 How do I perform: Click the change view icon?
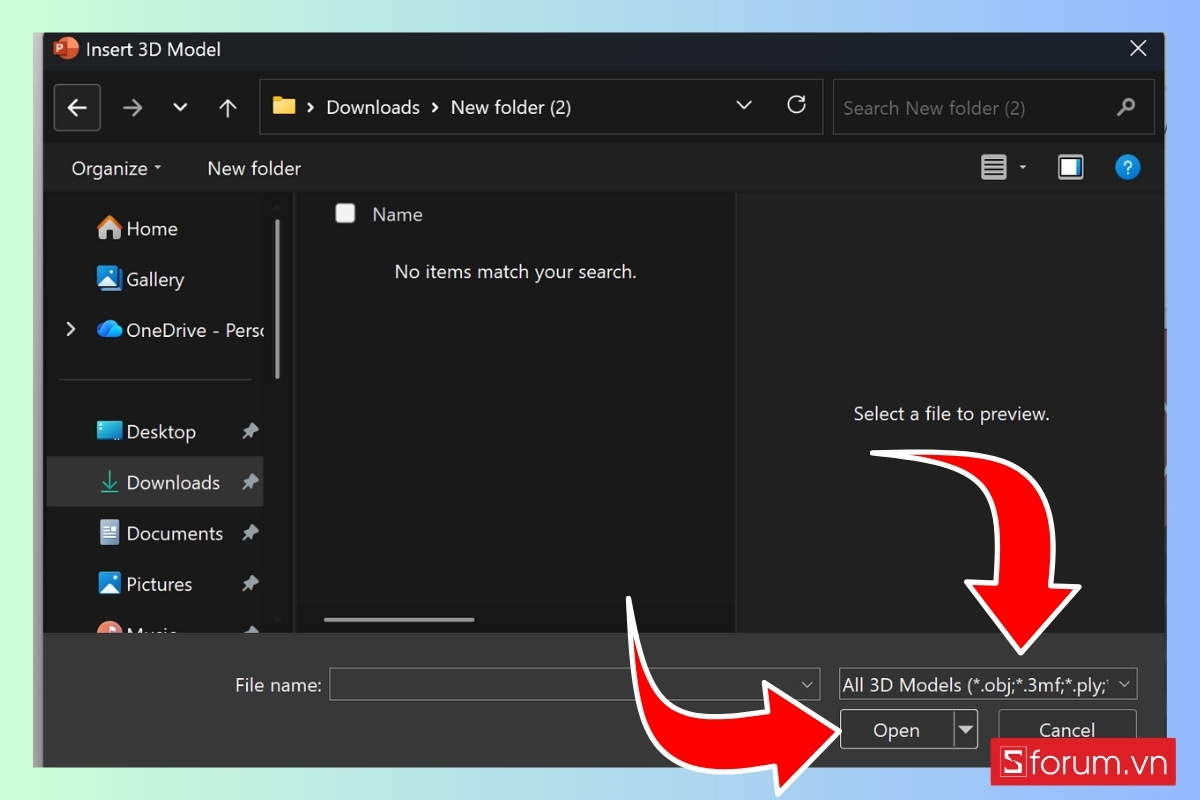(x=995, y=167)
